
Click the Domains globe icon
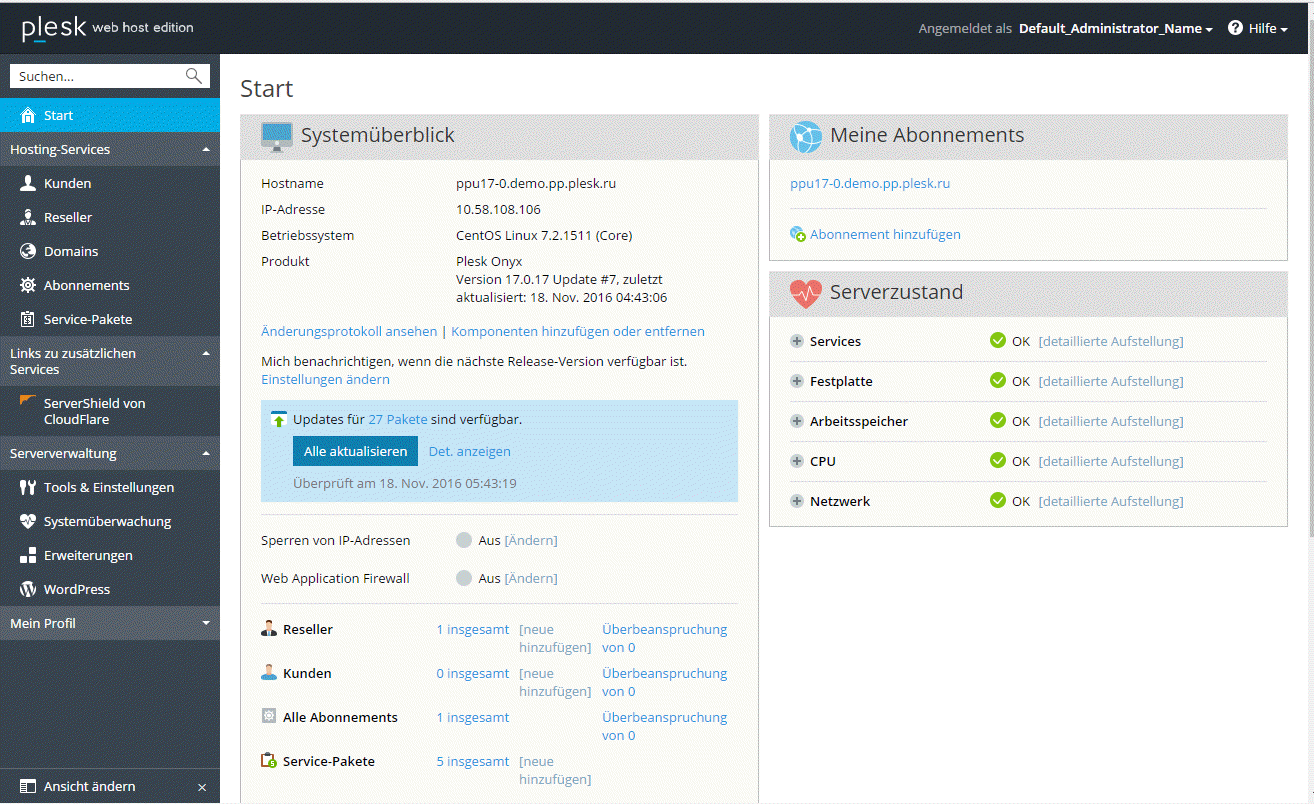pyautogui.click(x=28, y=251)
